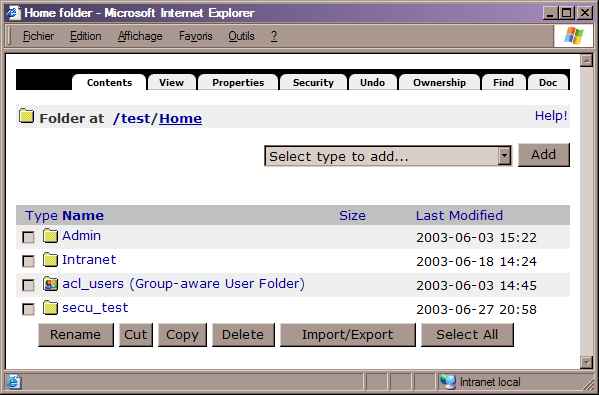Switch to the Properties tab
Screen dimensions: 599x395
pyautogui.click(x=238, y=83)
